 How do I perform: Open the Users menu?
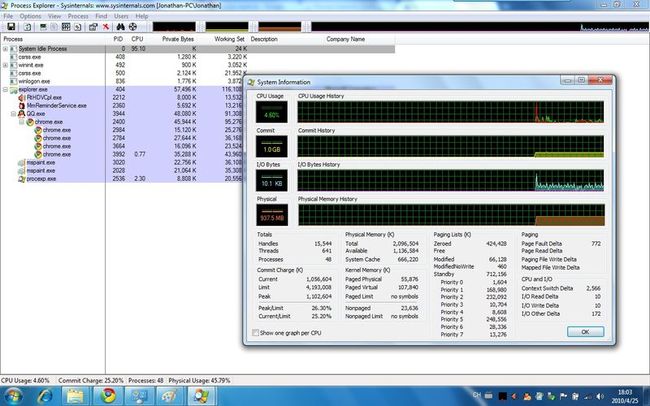[121, 16]
